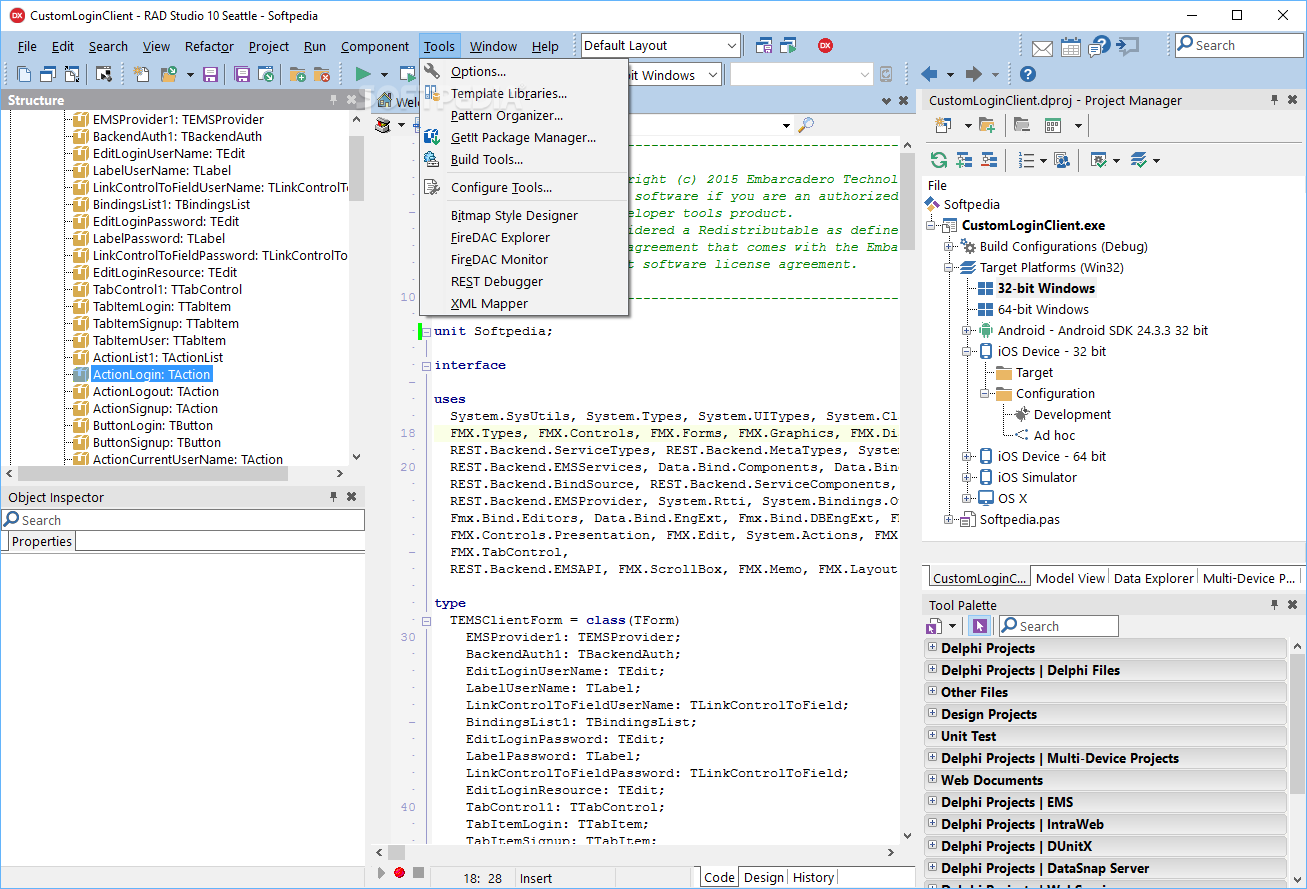The width and height of the screenshot is (1307, 889).
Task: Click the green Run arrow icon
Action: coord(363,74)
